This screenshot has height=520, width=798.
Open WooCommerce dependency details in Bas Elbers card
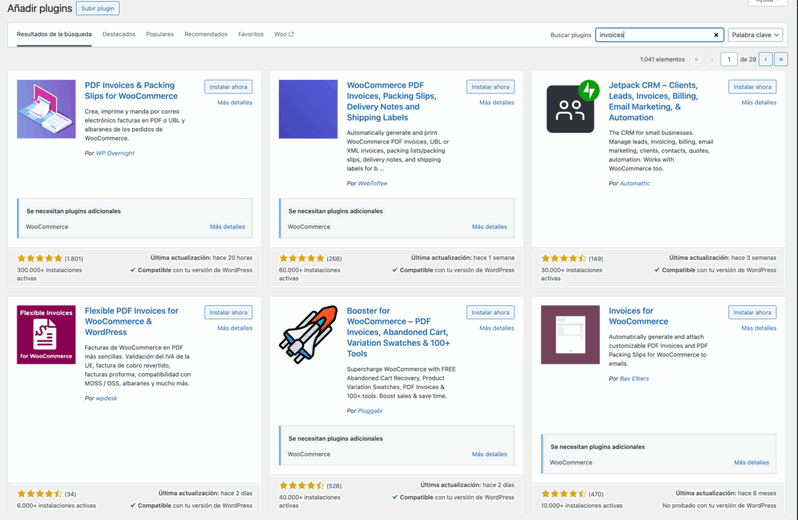click(x=751, y=463)
